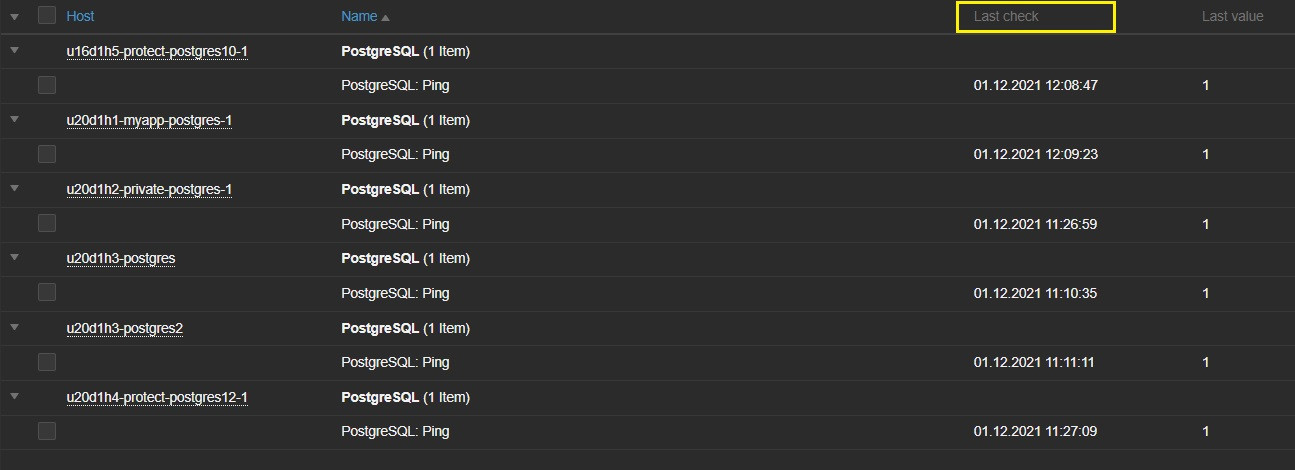
Task: Collapse the u20d1h2-private-postgres-1 host group
Action: 14,188
